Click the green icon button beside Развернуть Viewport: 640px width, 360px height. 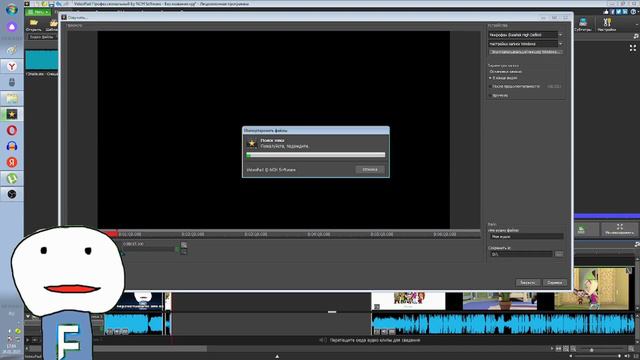click(x=581, y=229)
